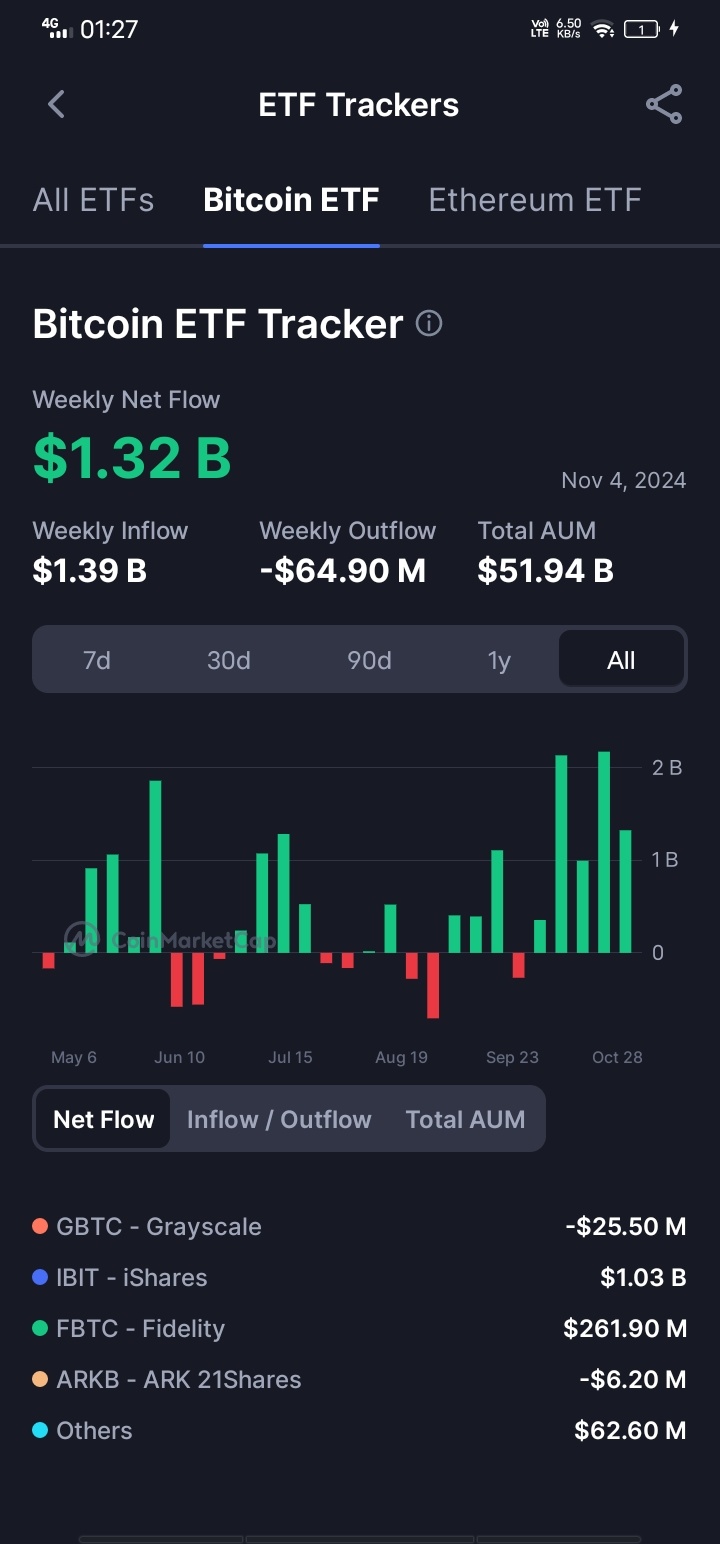Show the Net Flow chart
The width and height of the screenshot is (720, 1544).
pyautogui.click(x=104, y=1119)
